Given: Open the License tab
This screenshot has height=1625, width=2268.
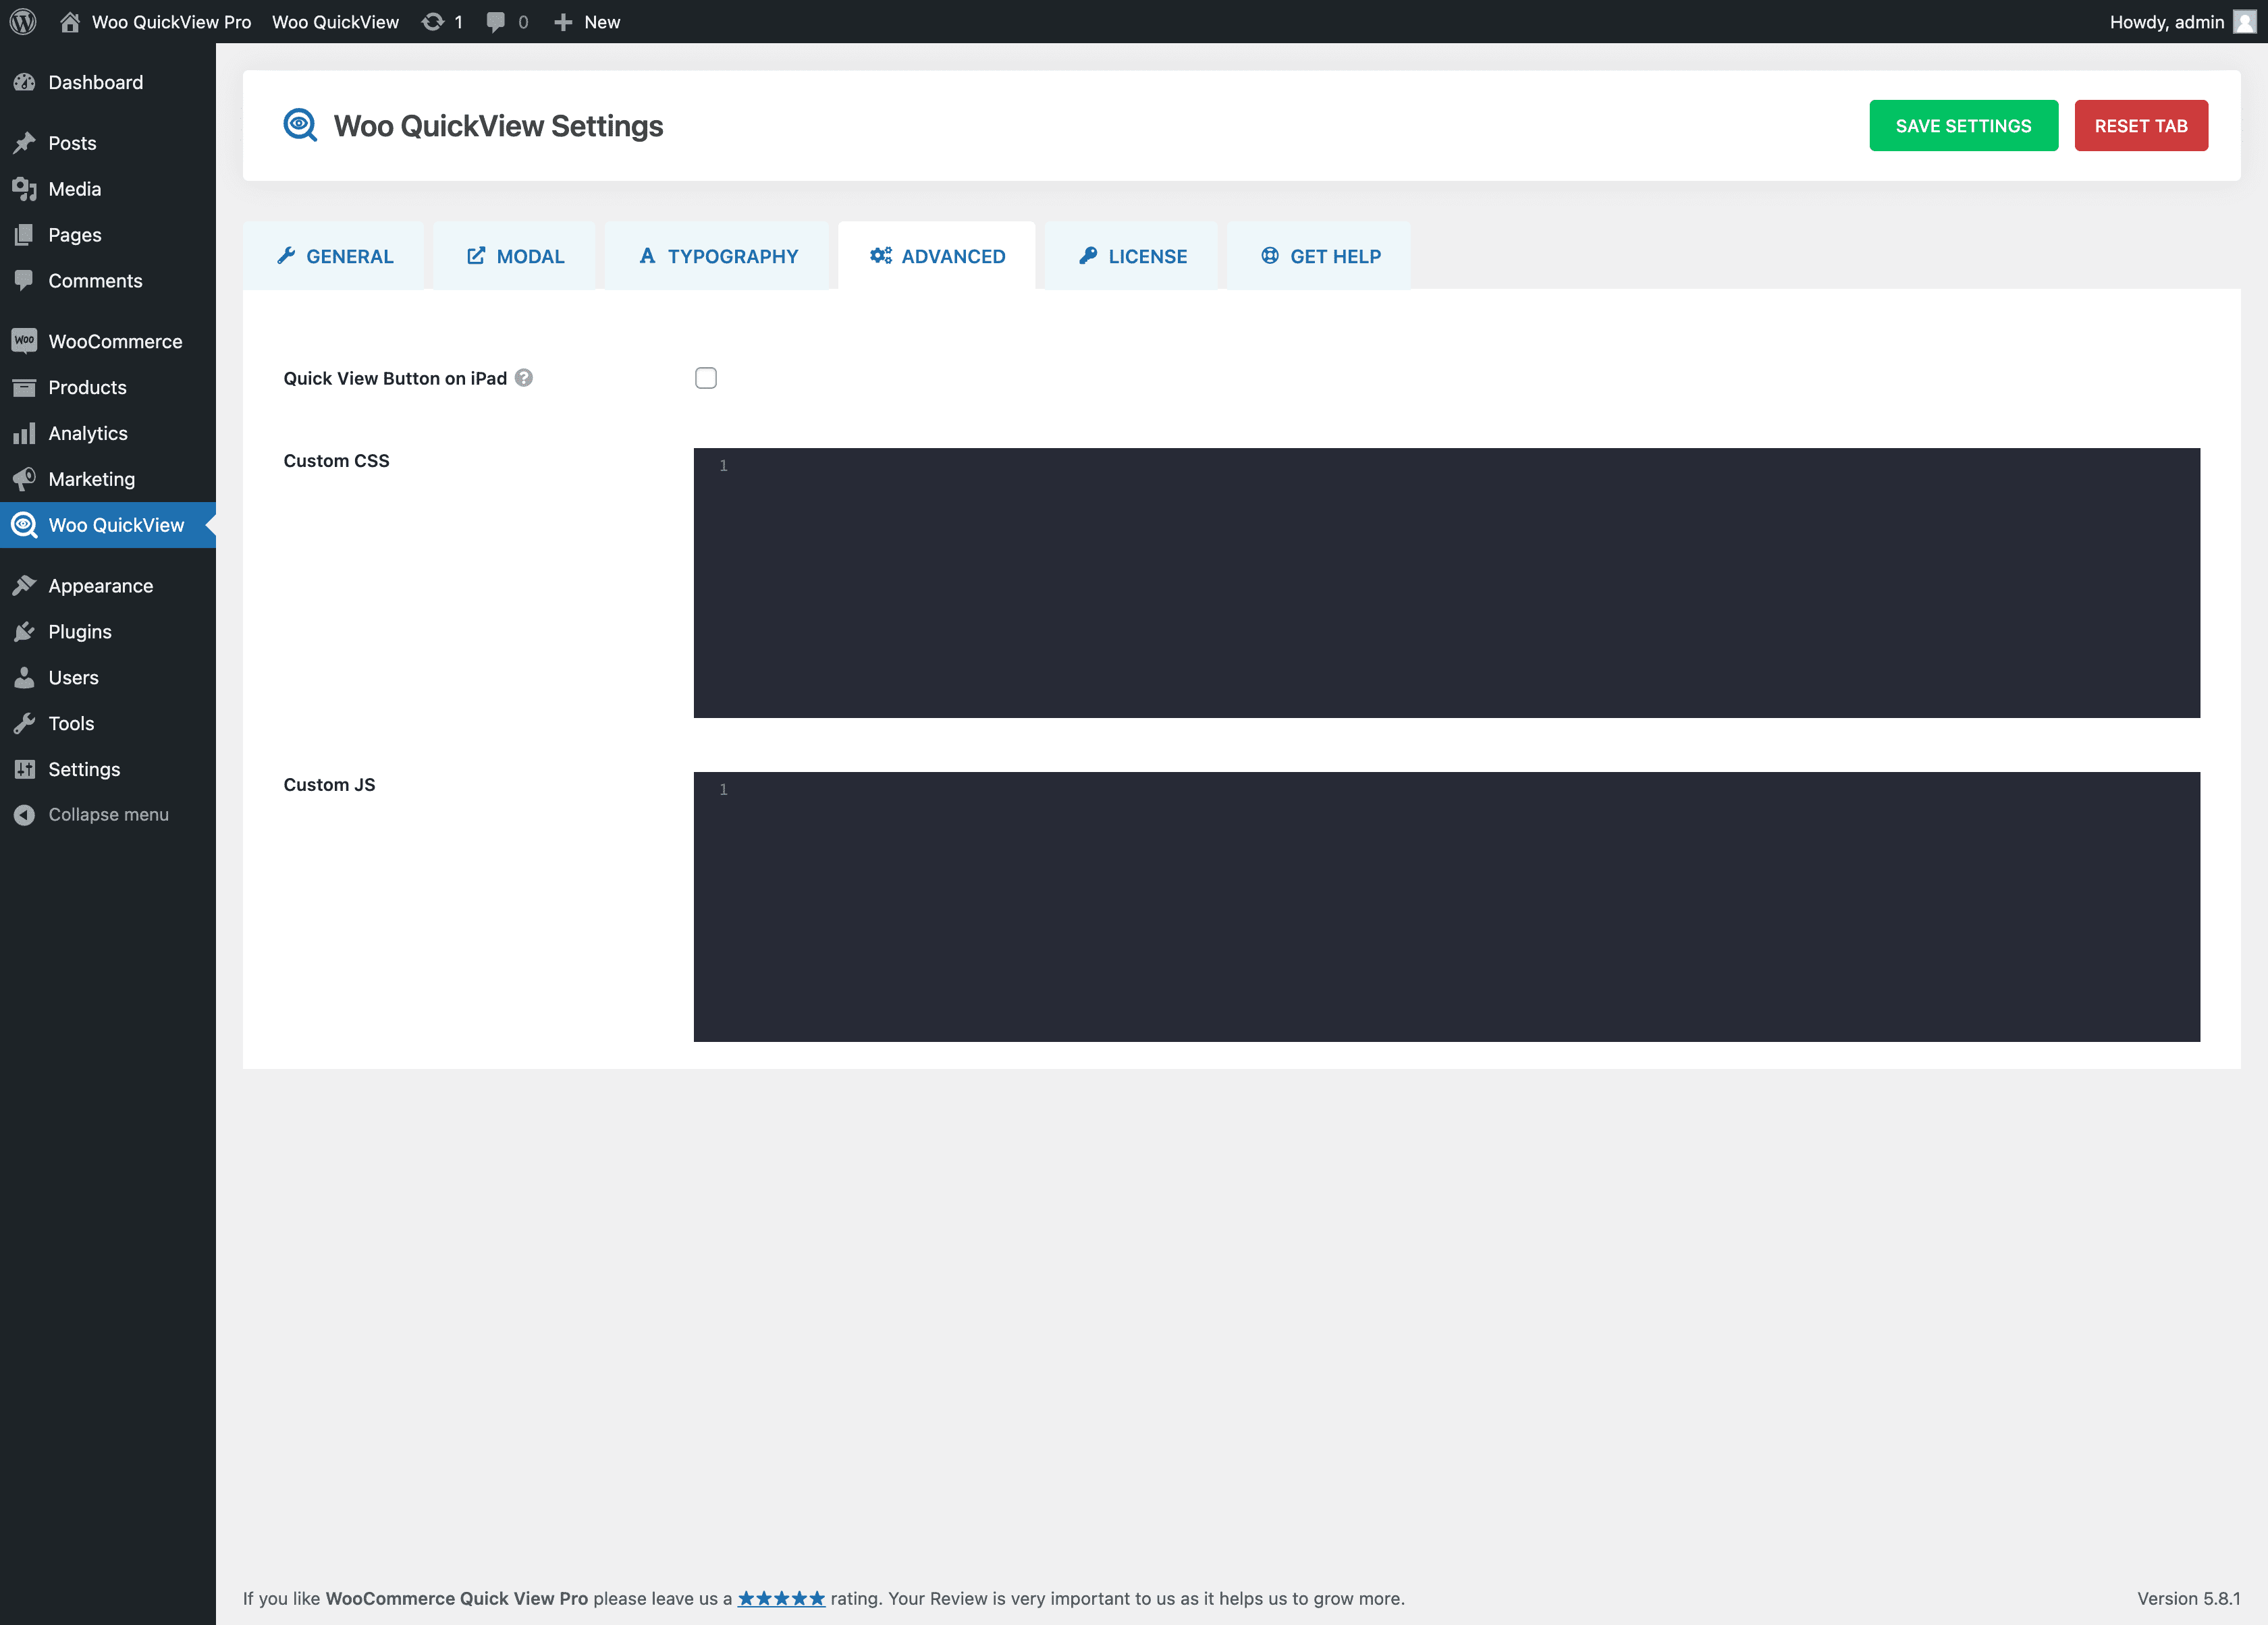Looking at the screenshot, I should 1132,256.
